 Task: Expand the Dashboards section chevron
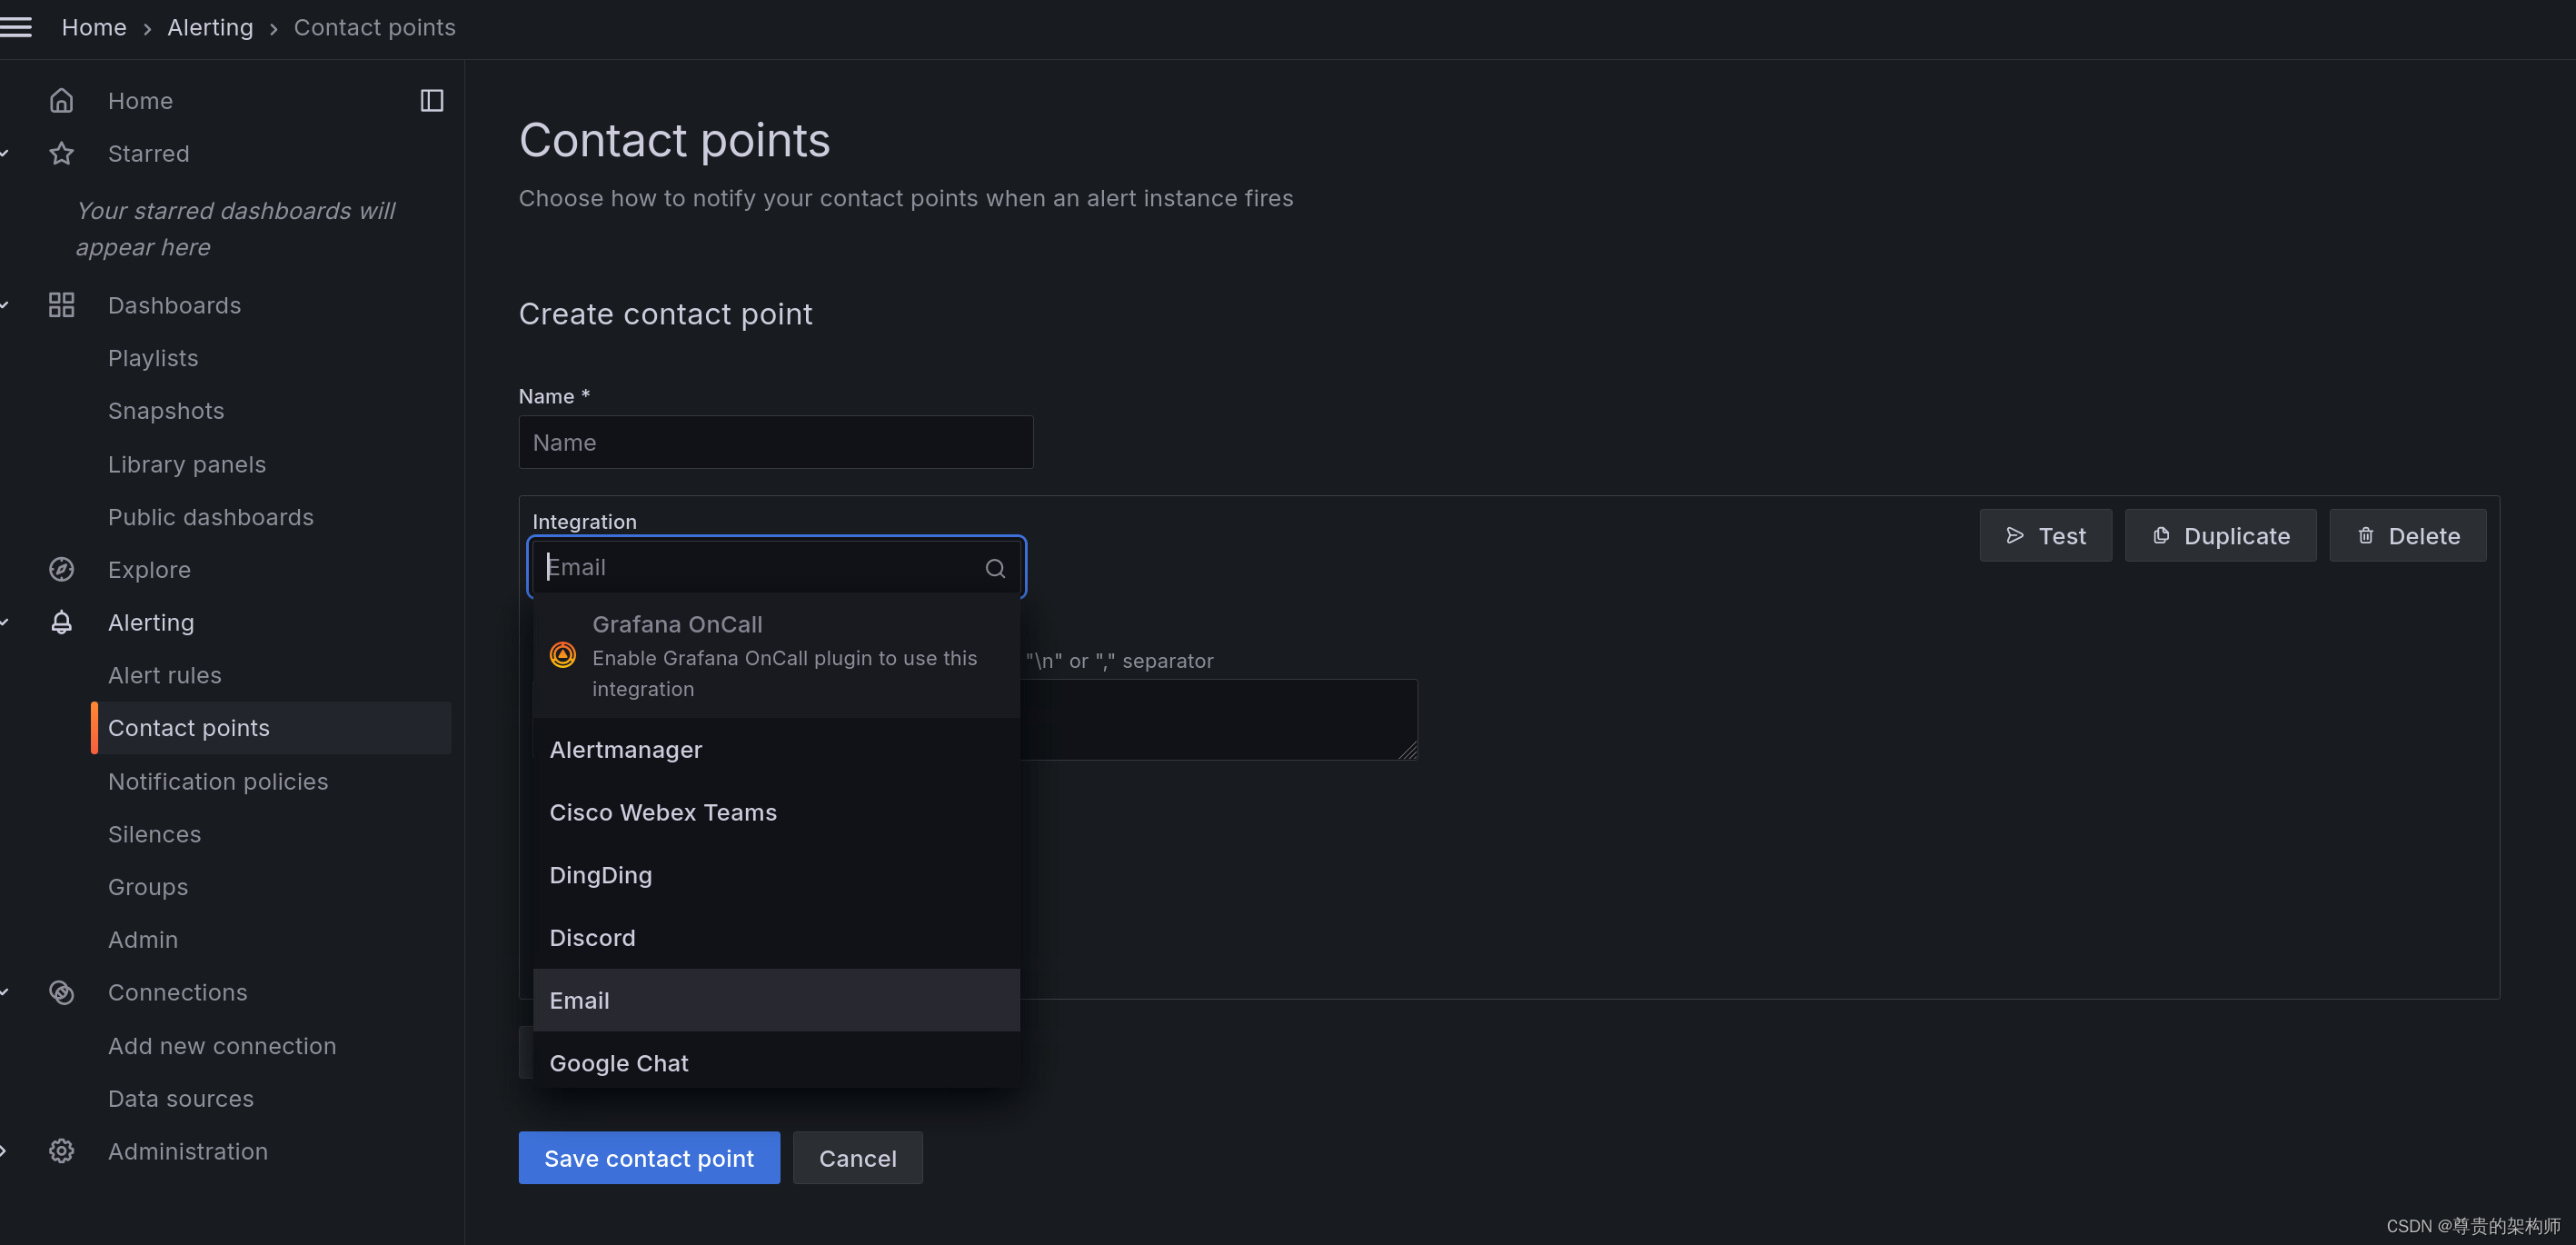[x=4, y=305]
